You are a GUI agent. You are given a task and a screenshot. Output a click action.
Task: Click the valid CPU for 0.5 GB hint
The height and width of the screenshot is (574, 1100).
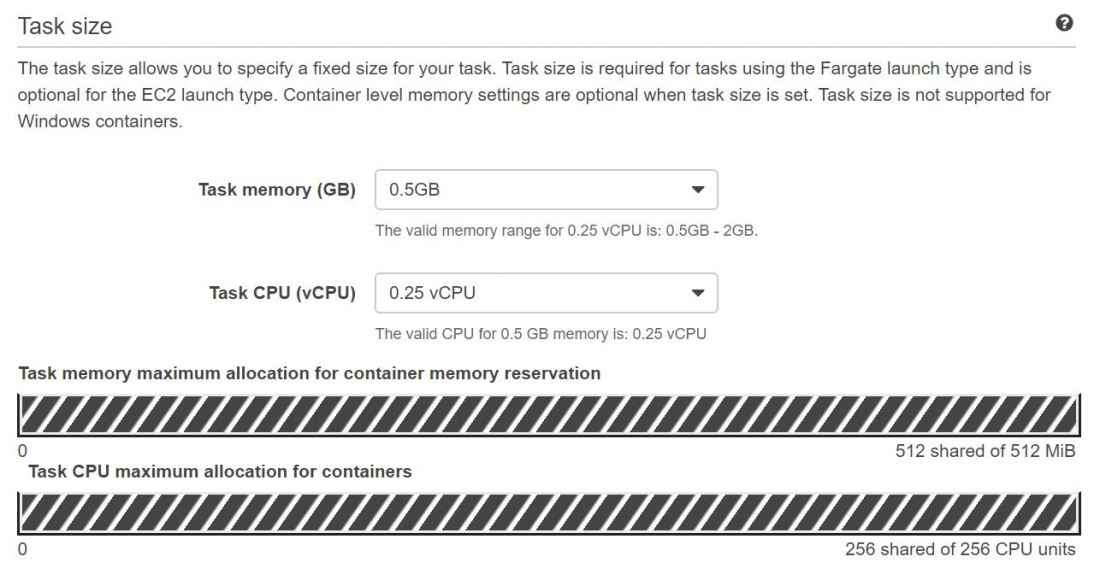point(540,333)
